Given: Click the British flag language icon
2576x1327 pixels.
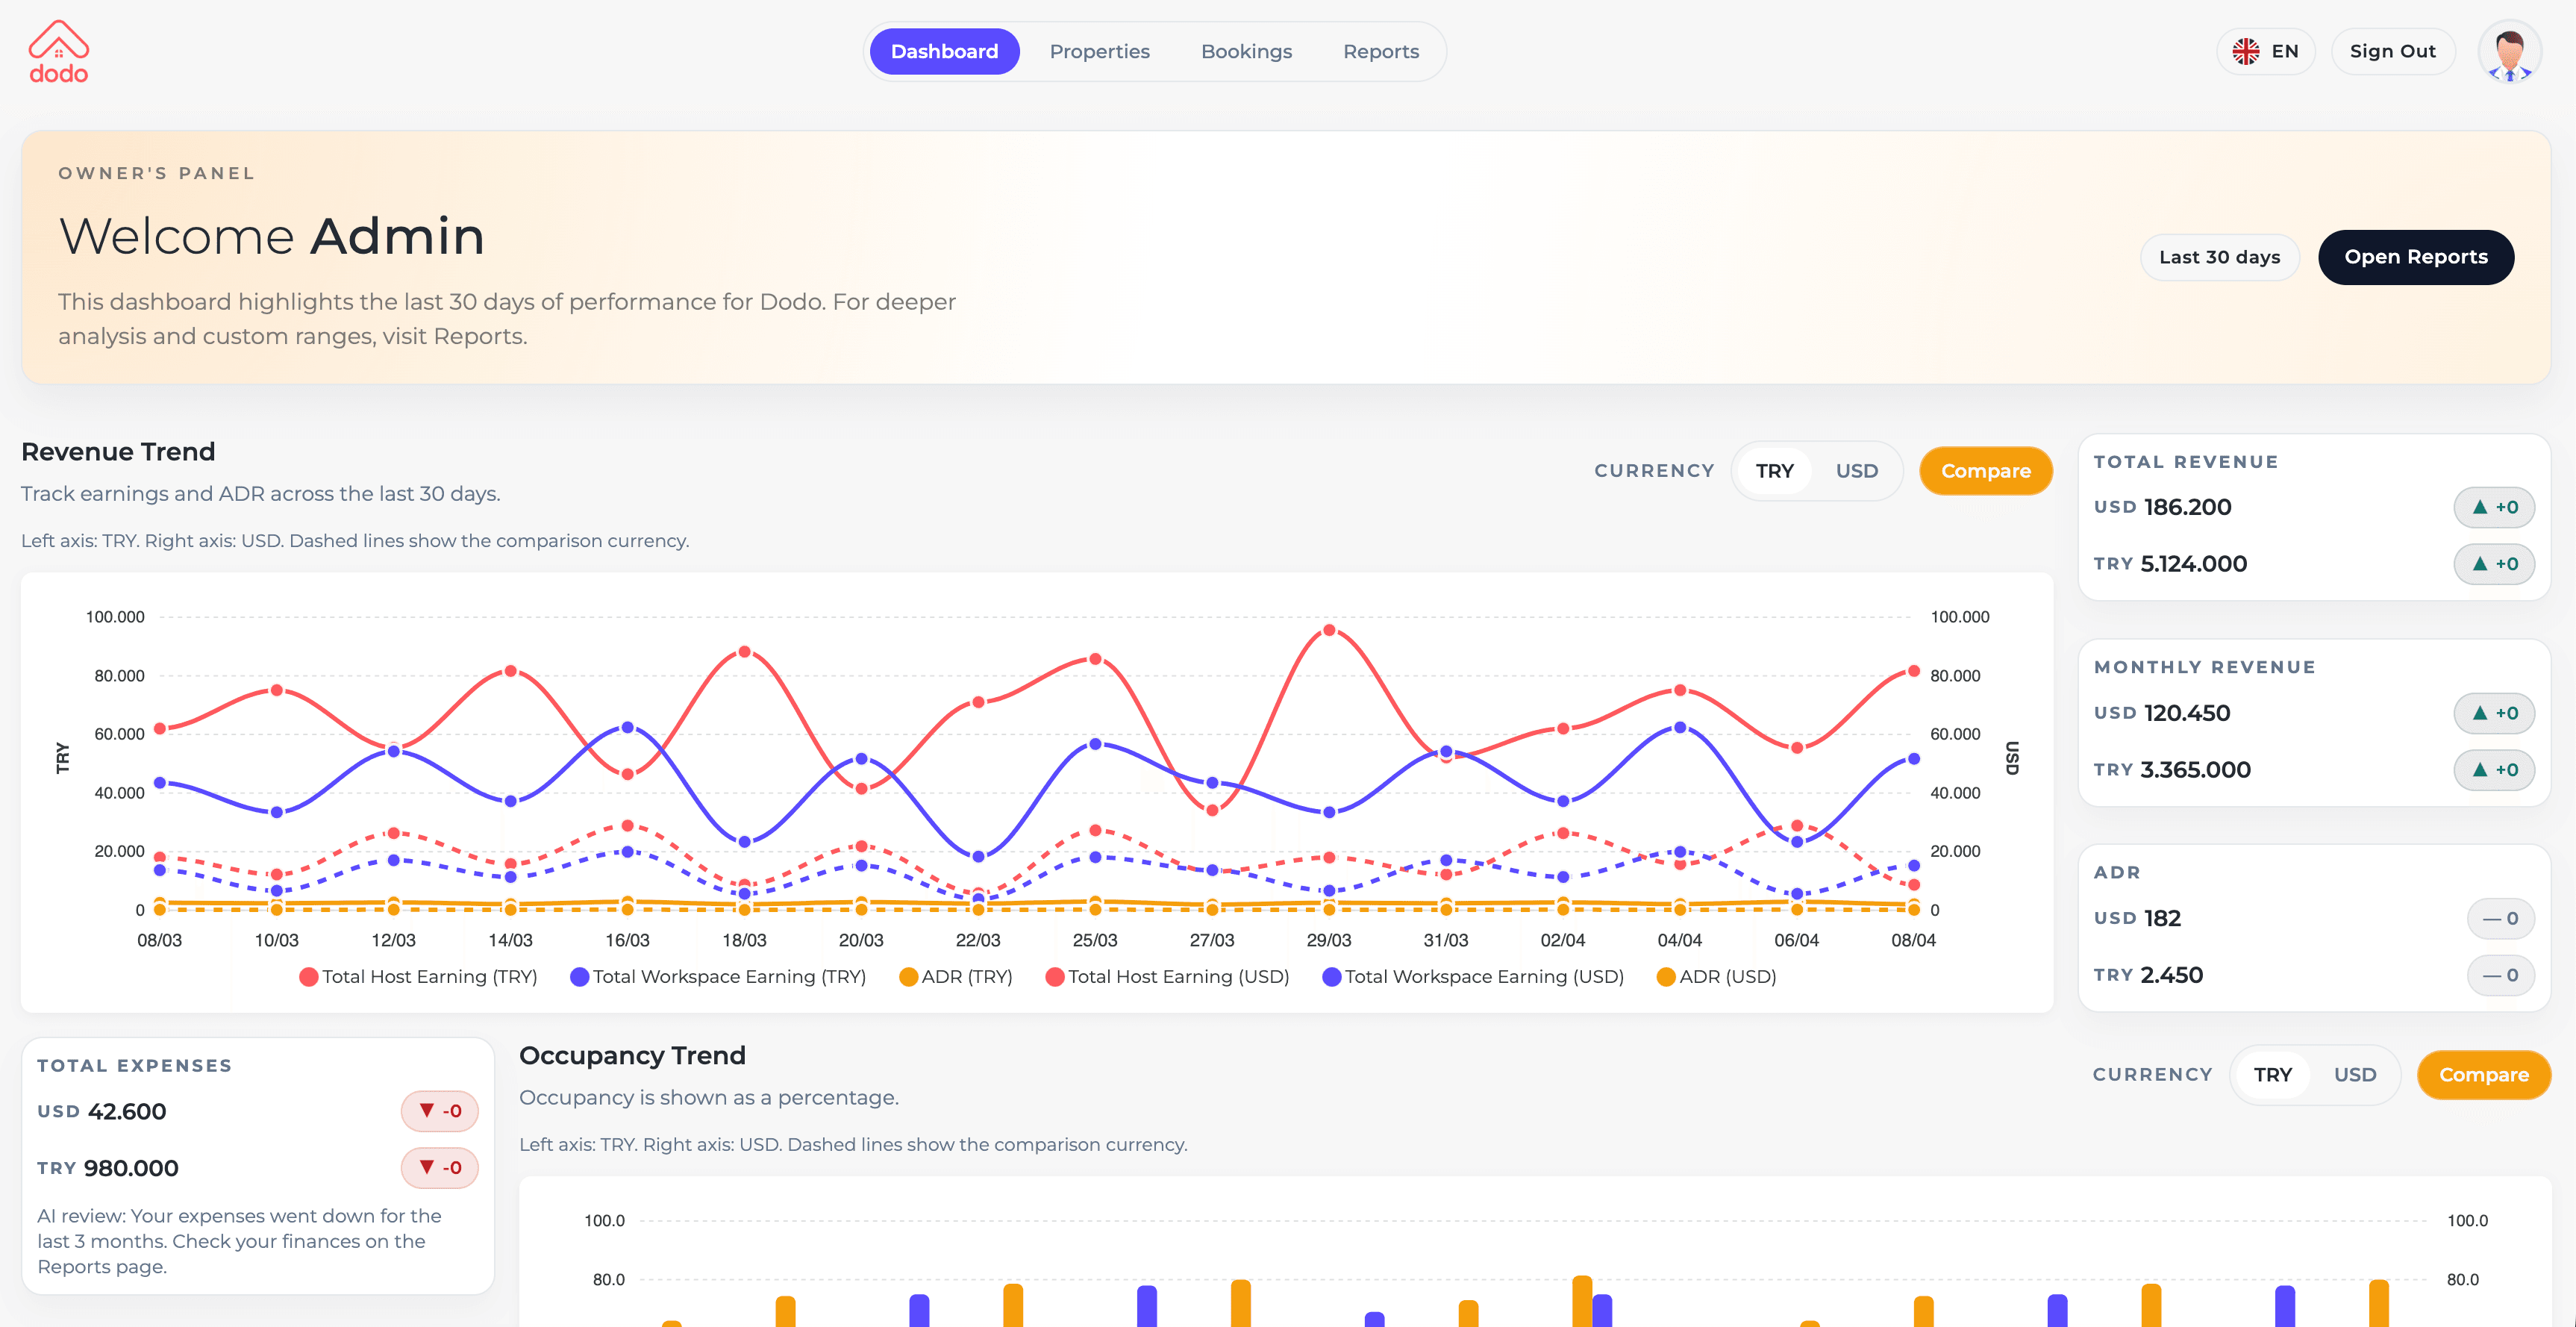Looking at the screenshot, I should [2246, 51].
